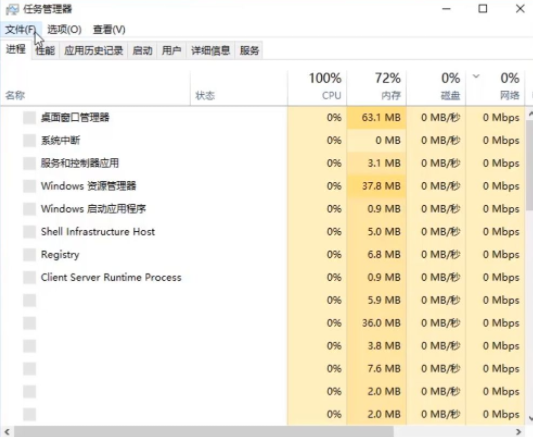Sort processes by 内存 column header
This screenshot has width=533, height=437.
pyautogui.click(x=377, y=86)
